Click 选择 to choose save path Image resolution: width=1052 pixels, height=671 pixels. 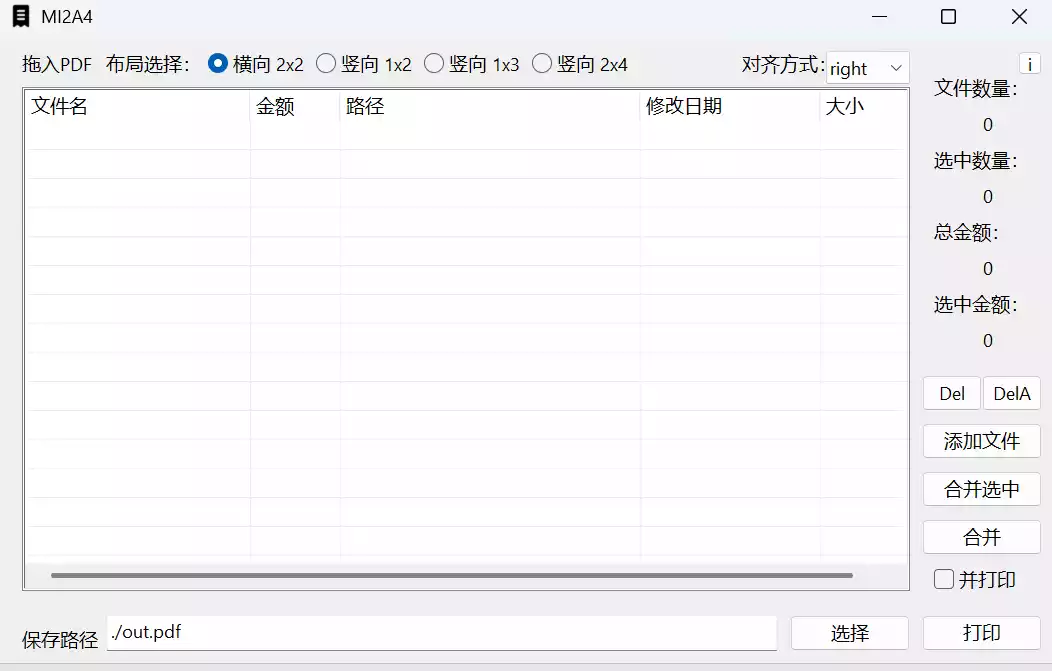point(849,632)
